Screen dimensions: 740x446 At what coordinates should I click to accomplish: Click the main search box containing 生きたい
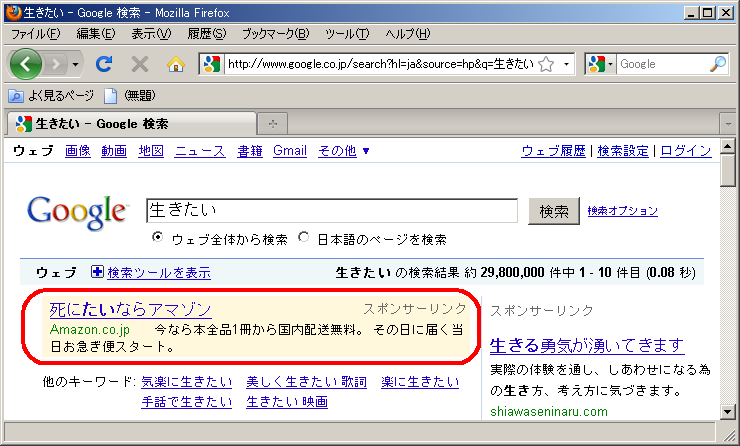click(332, 210)
